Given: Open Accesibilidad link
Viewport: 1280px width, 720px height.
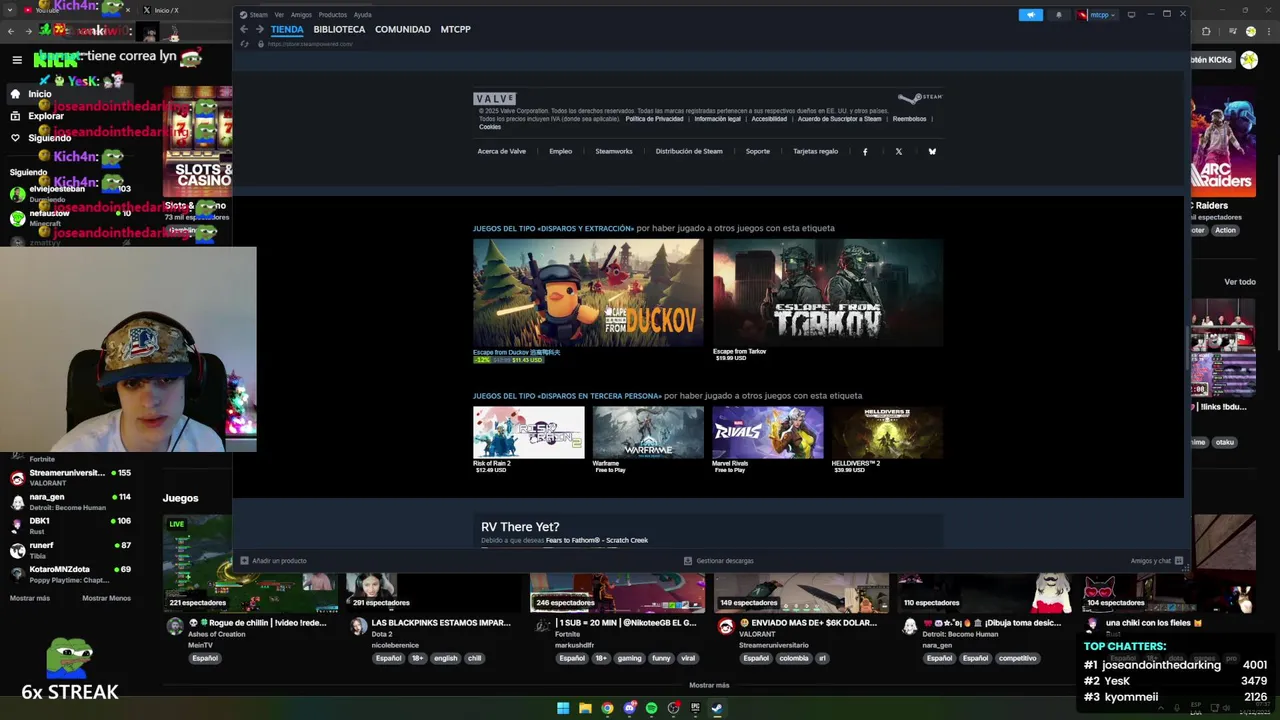Looking at the screenshot, I should [x=769, y=119].
